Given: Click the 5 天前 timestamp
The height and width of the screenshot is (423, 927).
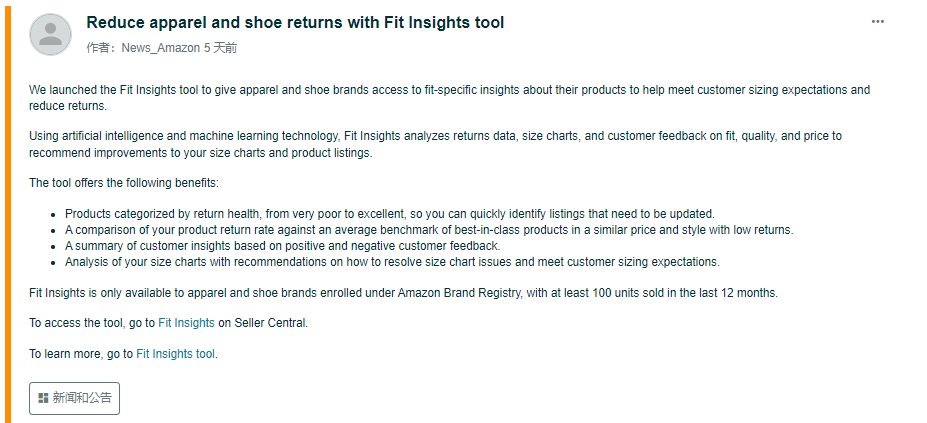Looking at the screenshot, I should pos(221,48).
